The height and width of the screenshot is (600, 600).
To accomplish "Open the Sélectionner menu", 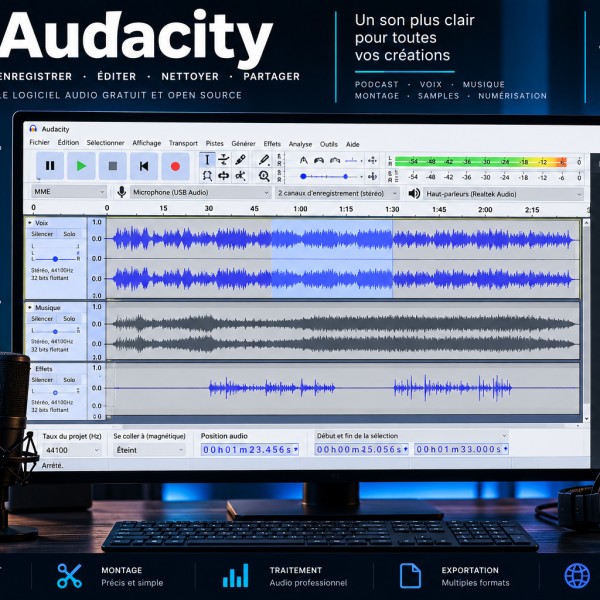I will click(x=105, y=142).
